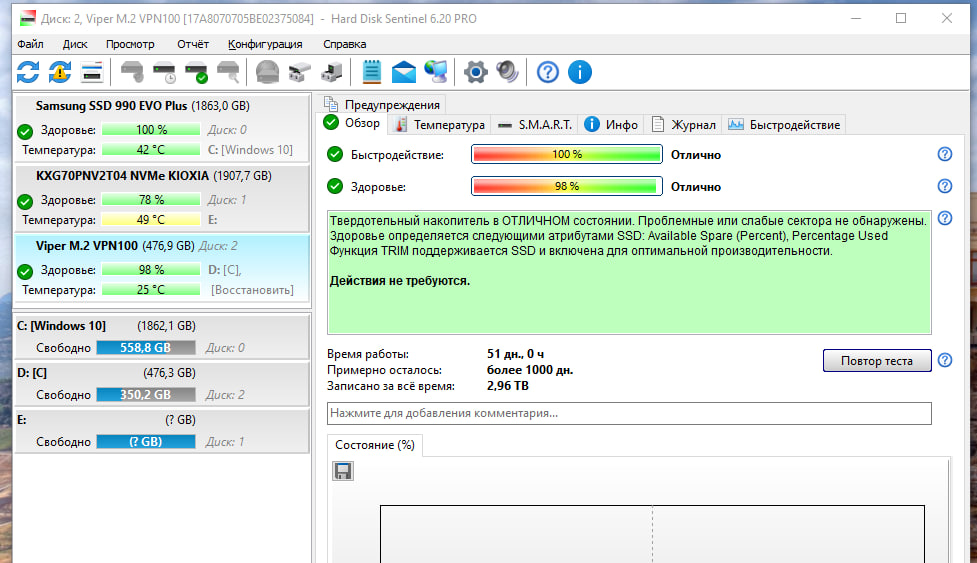
Task: Click the disk with magnifier icon
Action: click(228, 72)
